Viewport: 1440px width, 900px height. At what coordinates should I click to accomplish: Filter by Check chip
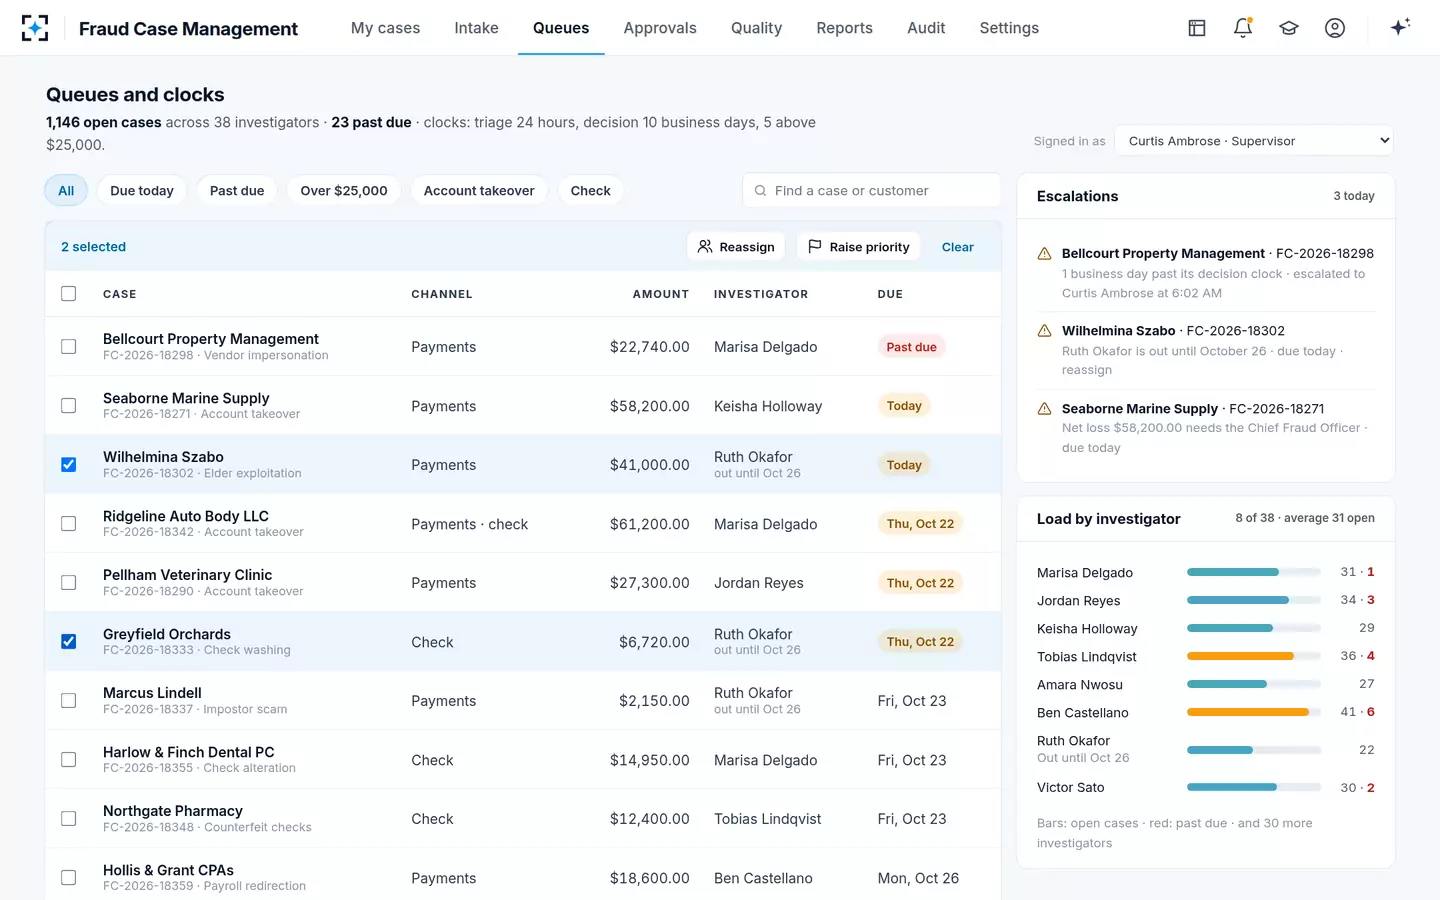[x=591, y=190]
